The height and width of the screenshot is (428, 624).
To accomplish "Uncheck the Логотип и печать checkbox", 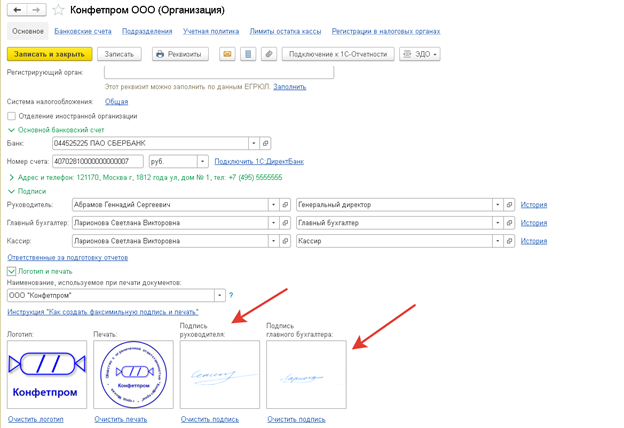I will click(12, 271).
